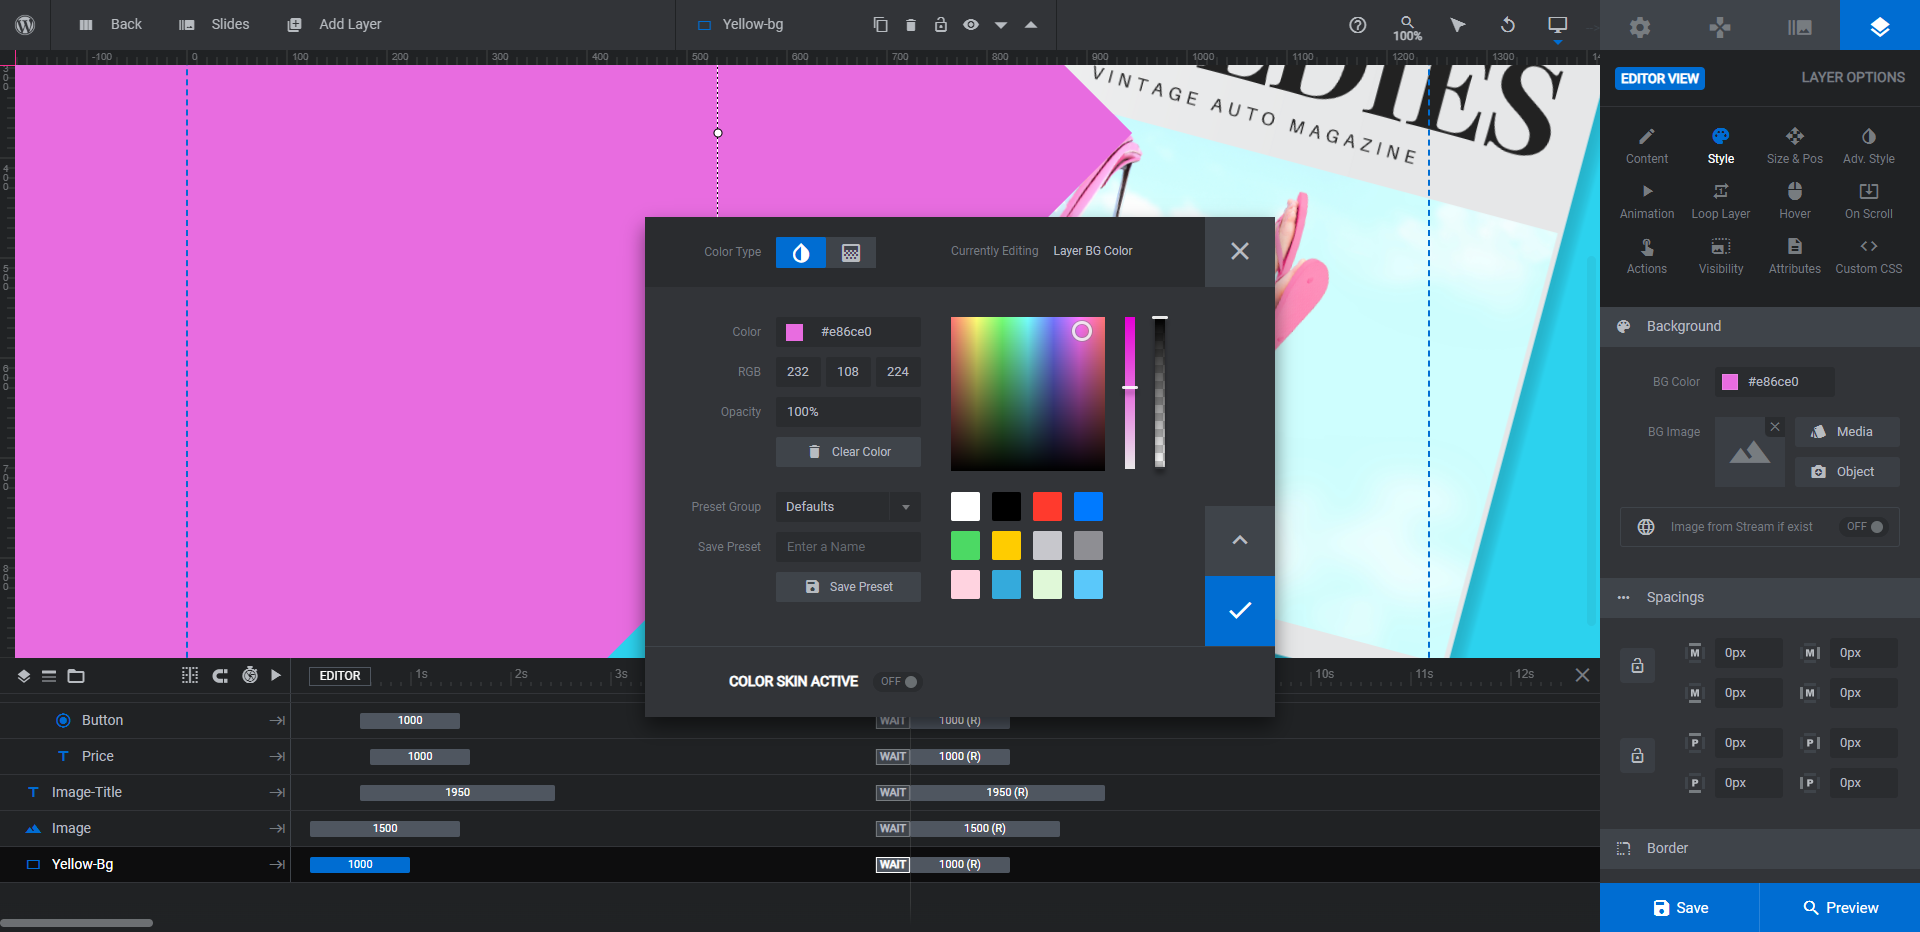This screenshot has height=932, width=1920.
Task: Click the Preview button
Action: click(1840, 908)
